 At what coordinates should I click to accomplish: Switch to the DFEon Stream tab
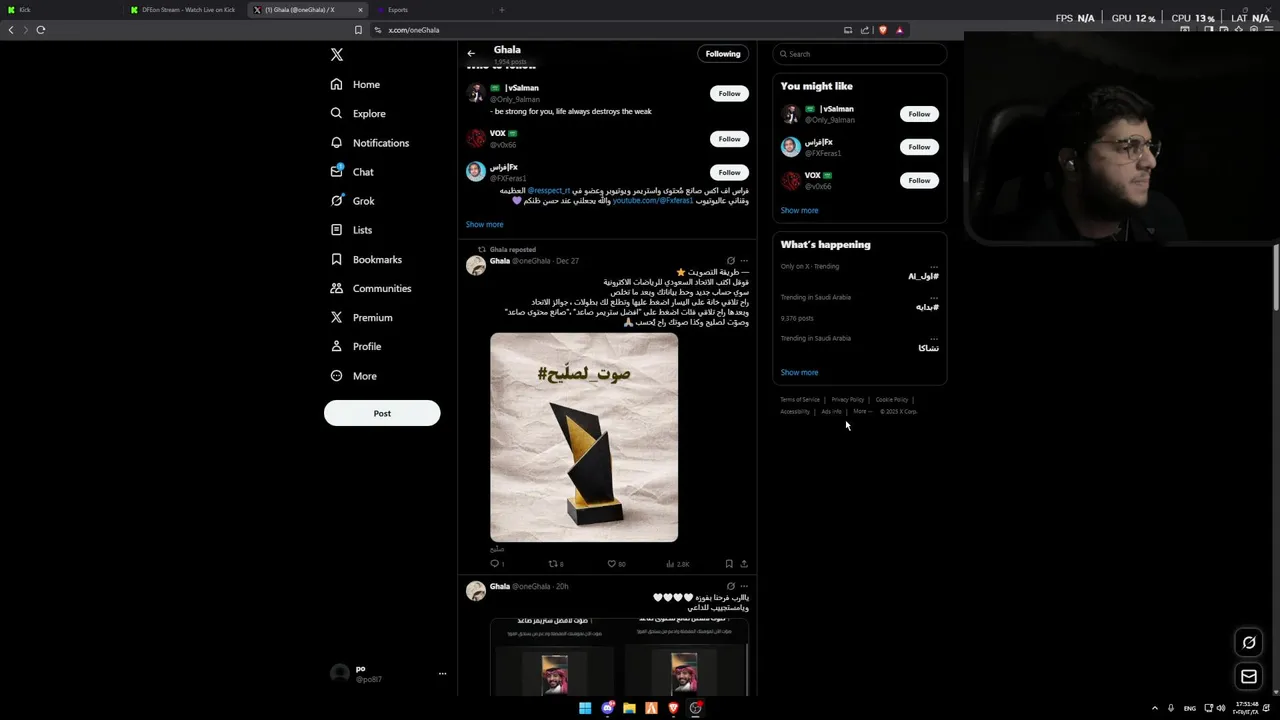[183, 10]
